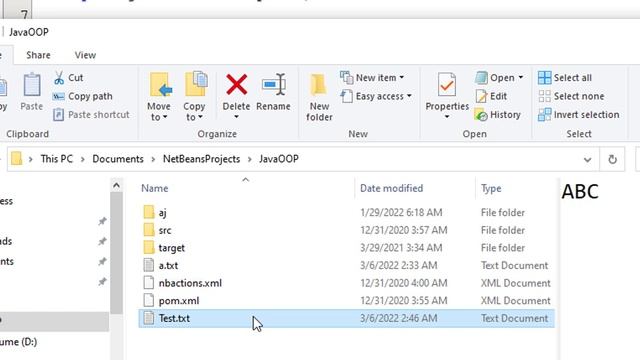This screenshot has width=640, height=360.
Task: Go to Documents in breadcrumb
Action: 118,159
